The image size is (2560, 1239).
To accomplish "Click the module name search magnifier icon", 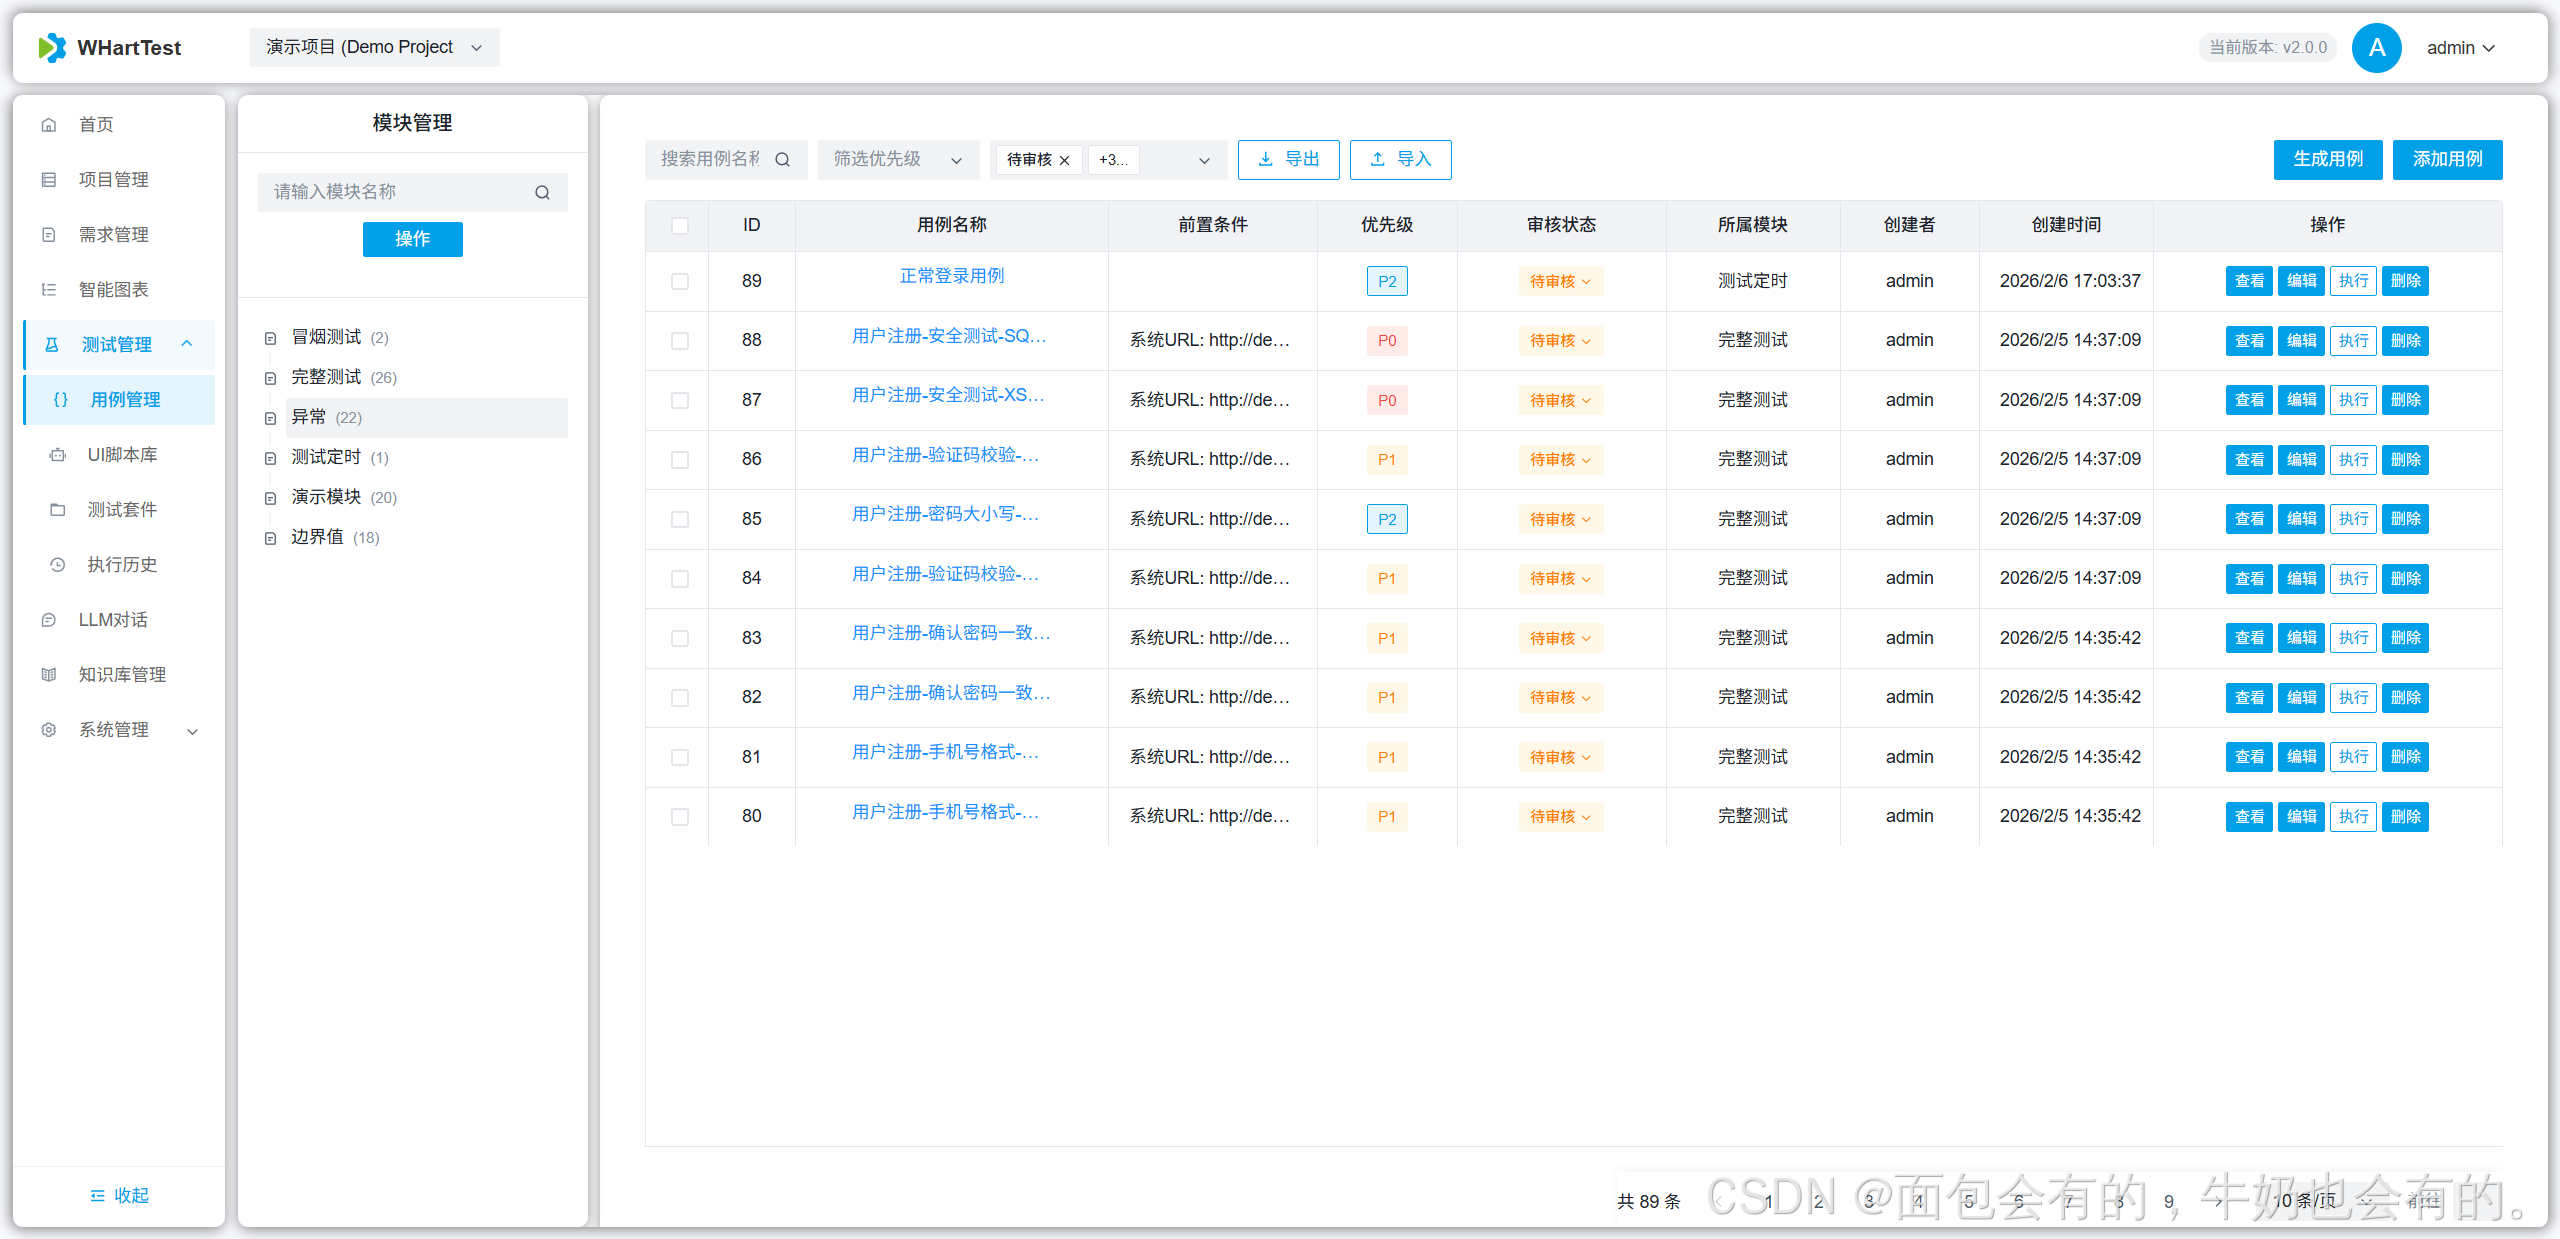I will 542,192.
